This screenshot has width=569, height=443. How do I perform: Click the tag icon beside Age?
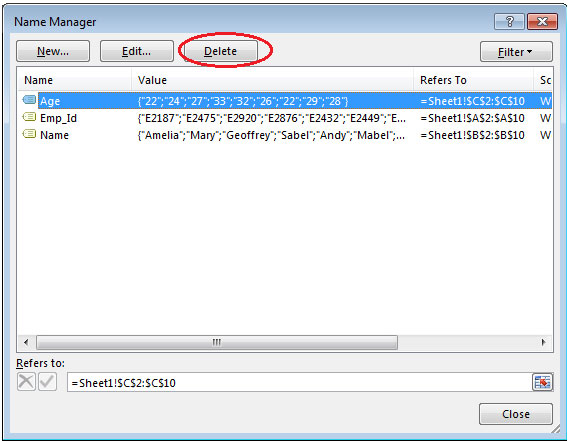[x=29, y=100]
